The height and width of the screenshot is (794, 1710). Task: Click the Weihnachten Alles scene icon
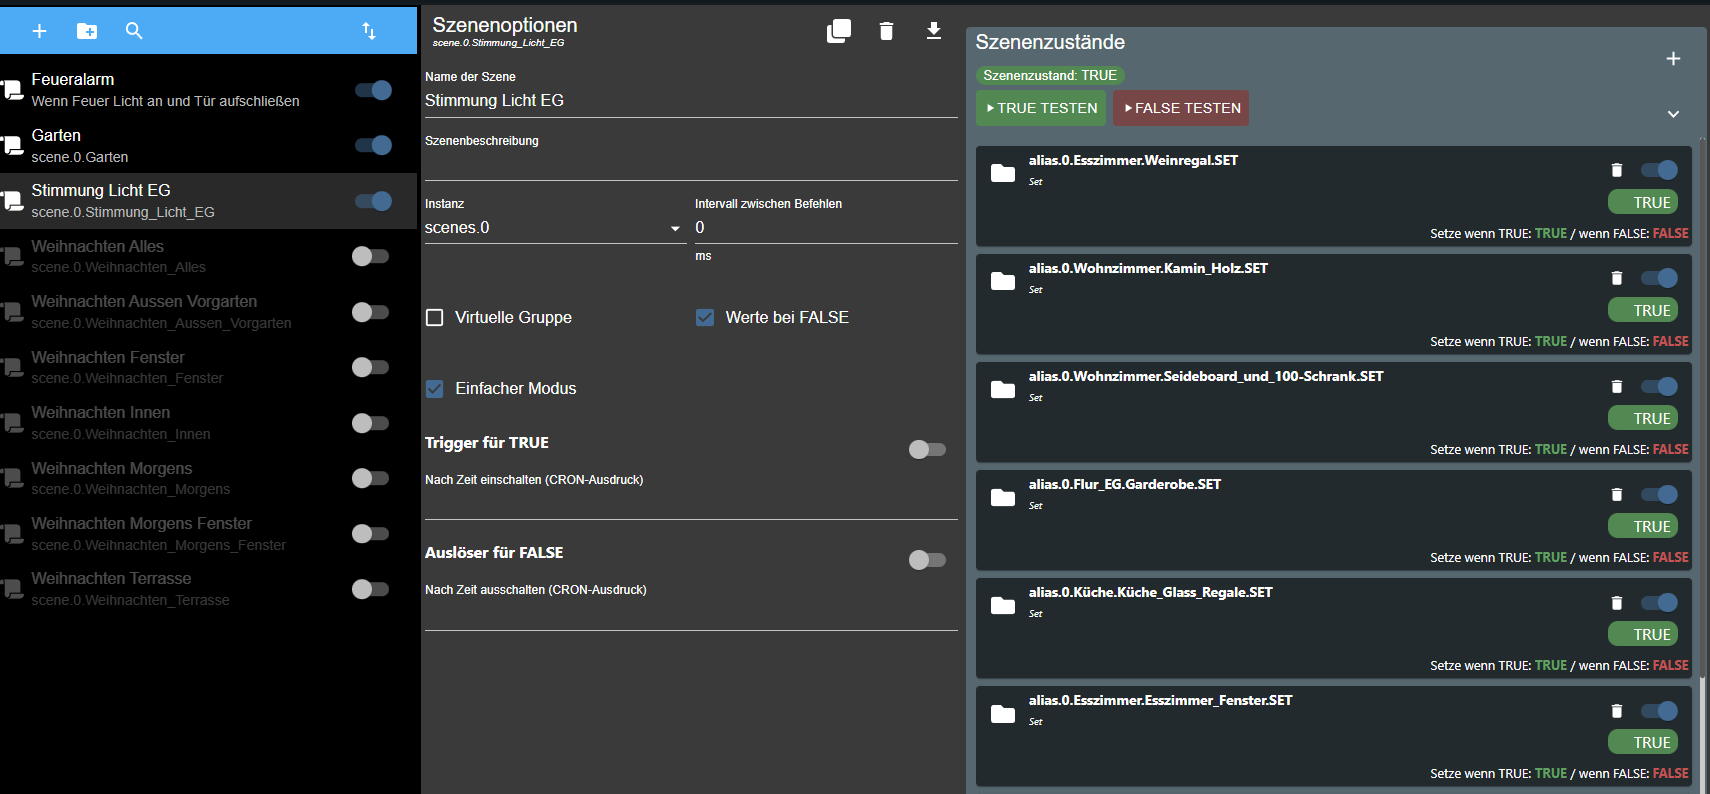point(12,256)
